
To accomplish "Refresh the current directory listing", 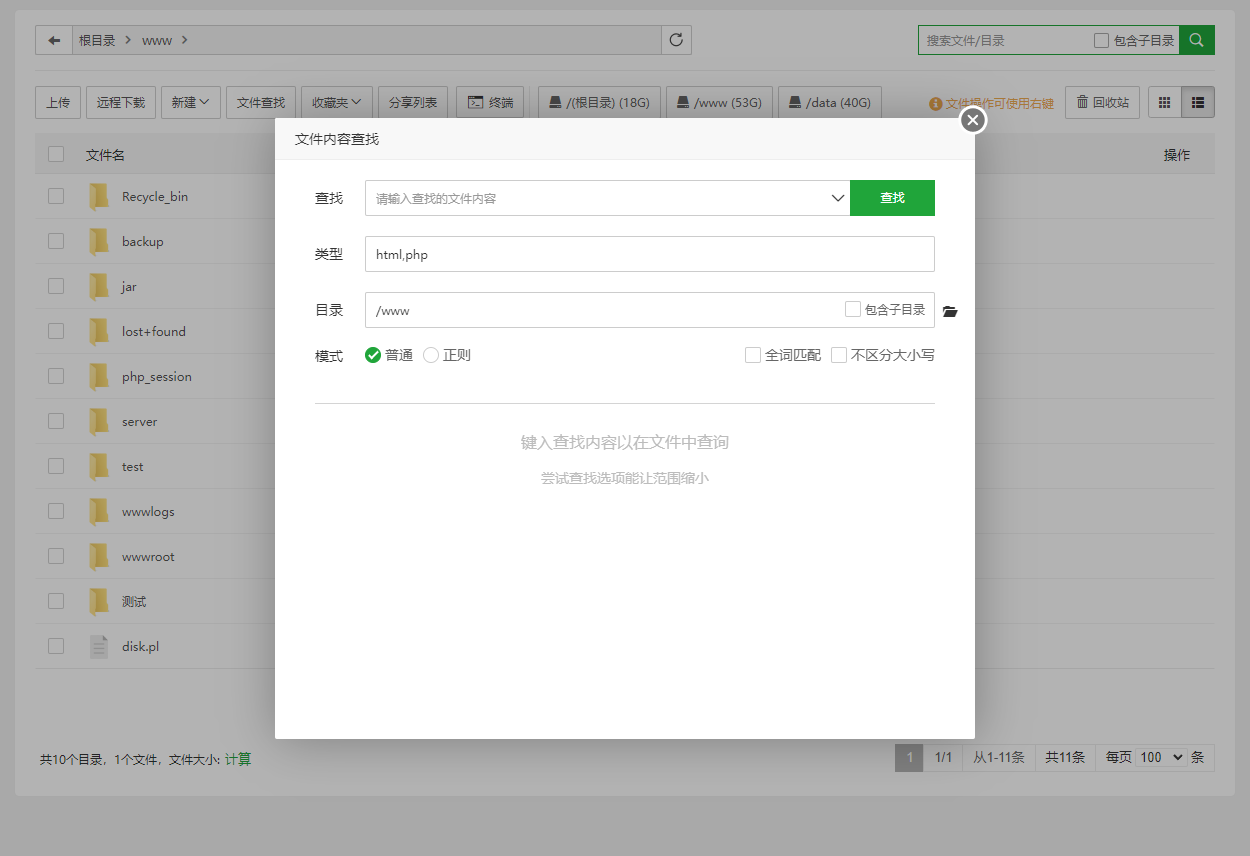I will (x=676, y=40).
